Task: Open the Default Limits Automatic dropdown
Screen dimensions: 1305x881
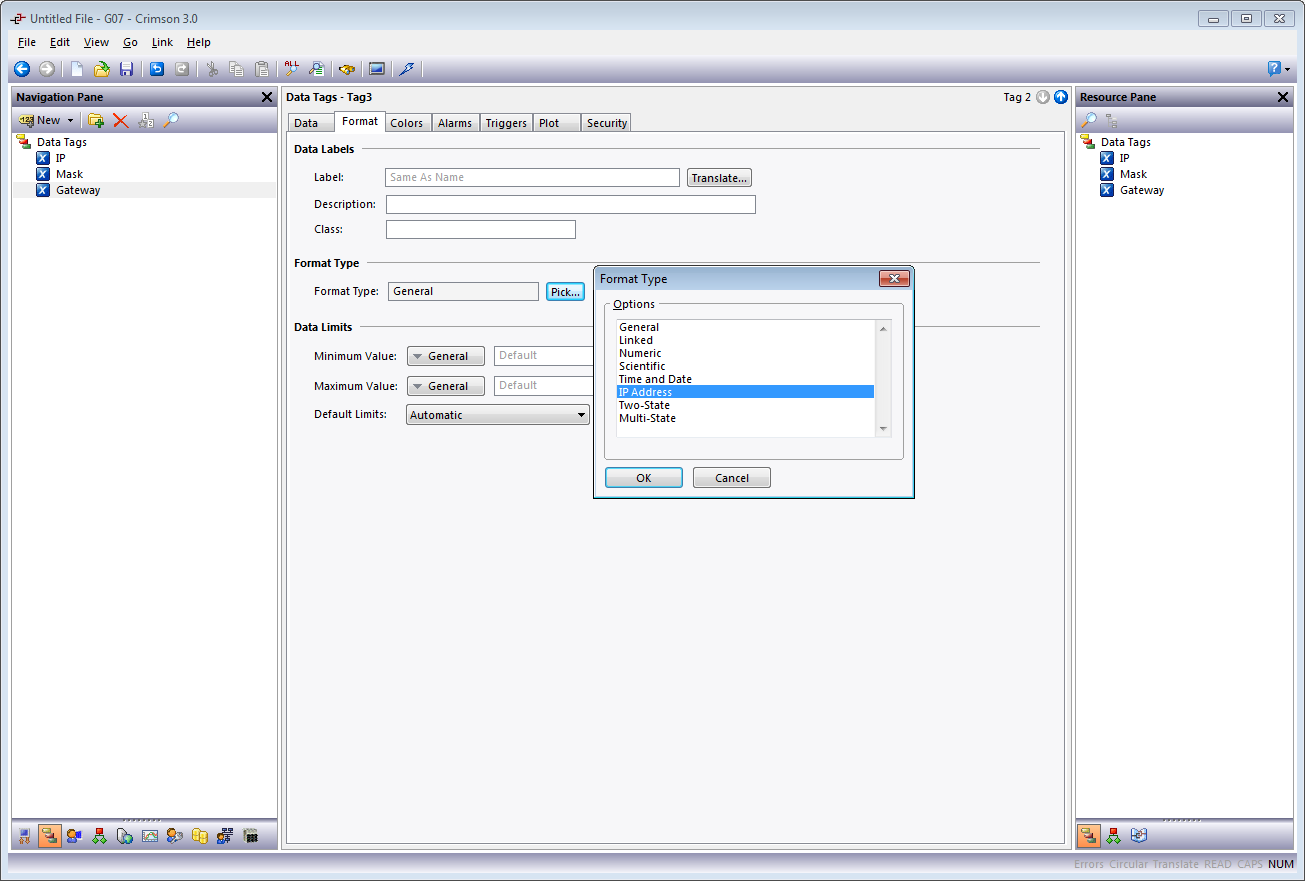Action: click(x=498, y=415)
